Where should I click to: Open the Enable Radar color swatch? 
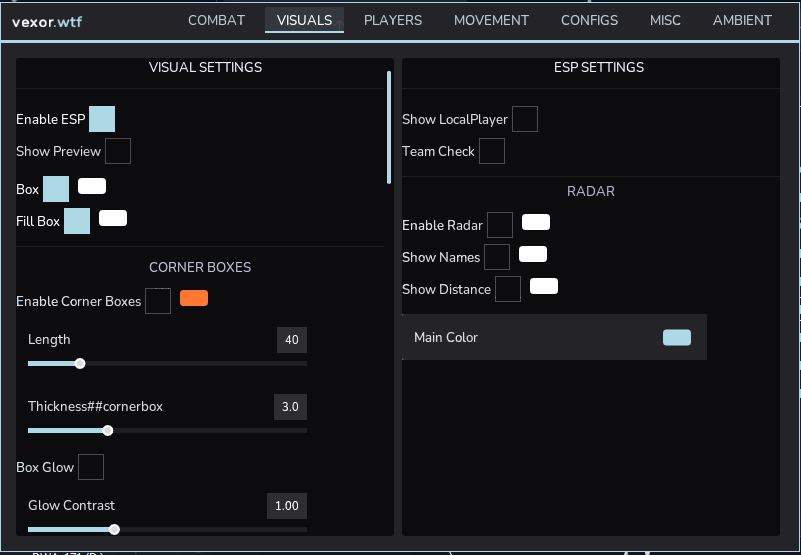(x=536, y=222)
